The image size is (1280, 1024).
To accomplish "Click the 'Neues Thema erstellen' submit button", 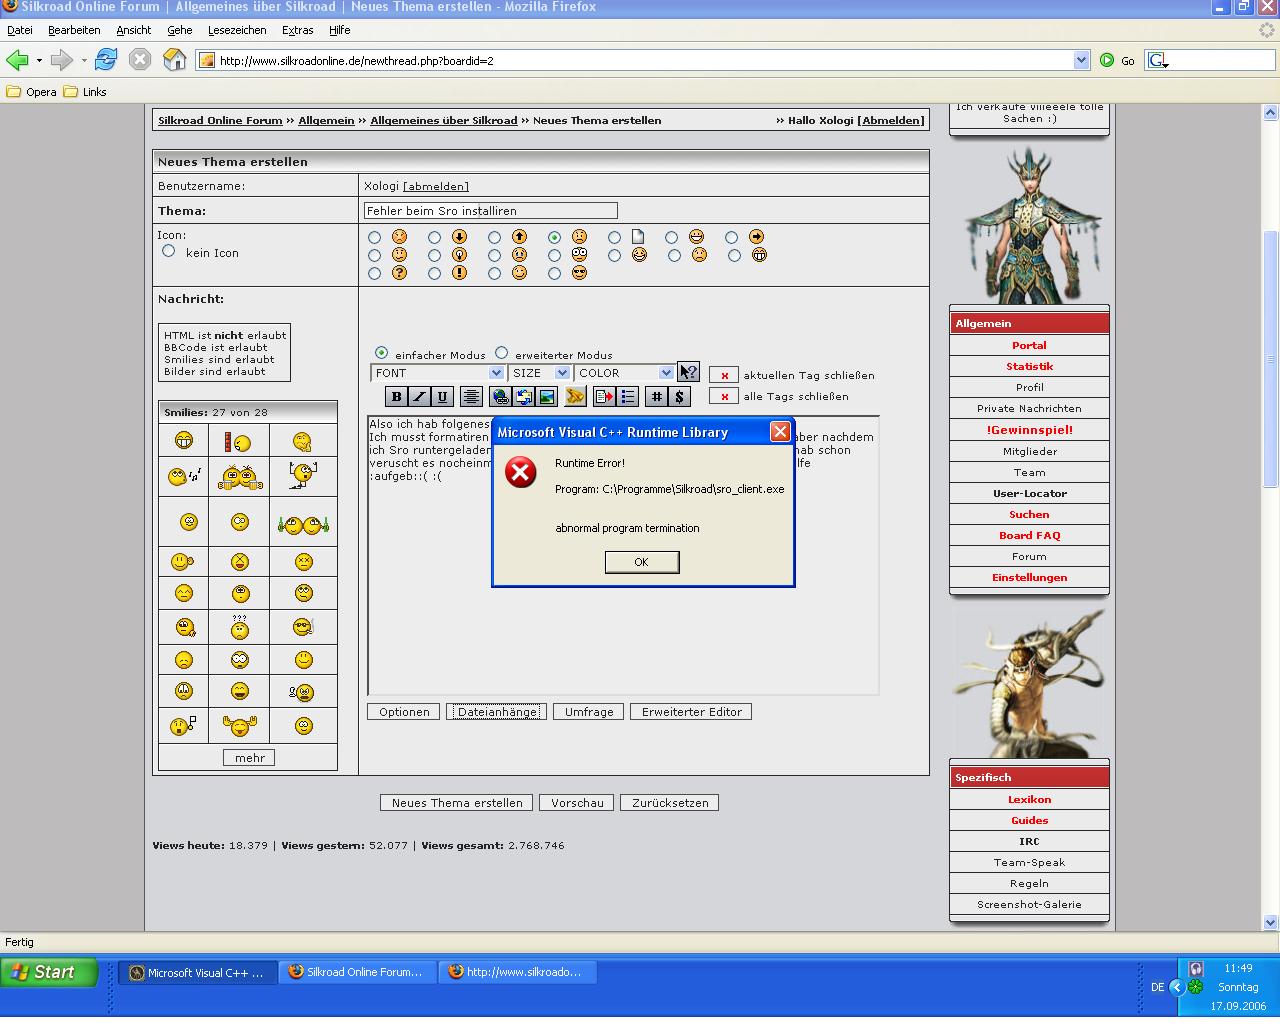I will coord(457,803).
